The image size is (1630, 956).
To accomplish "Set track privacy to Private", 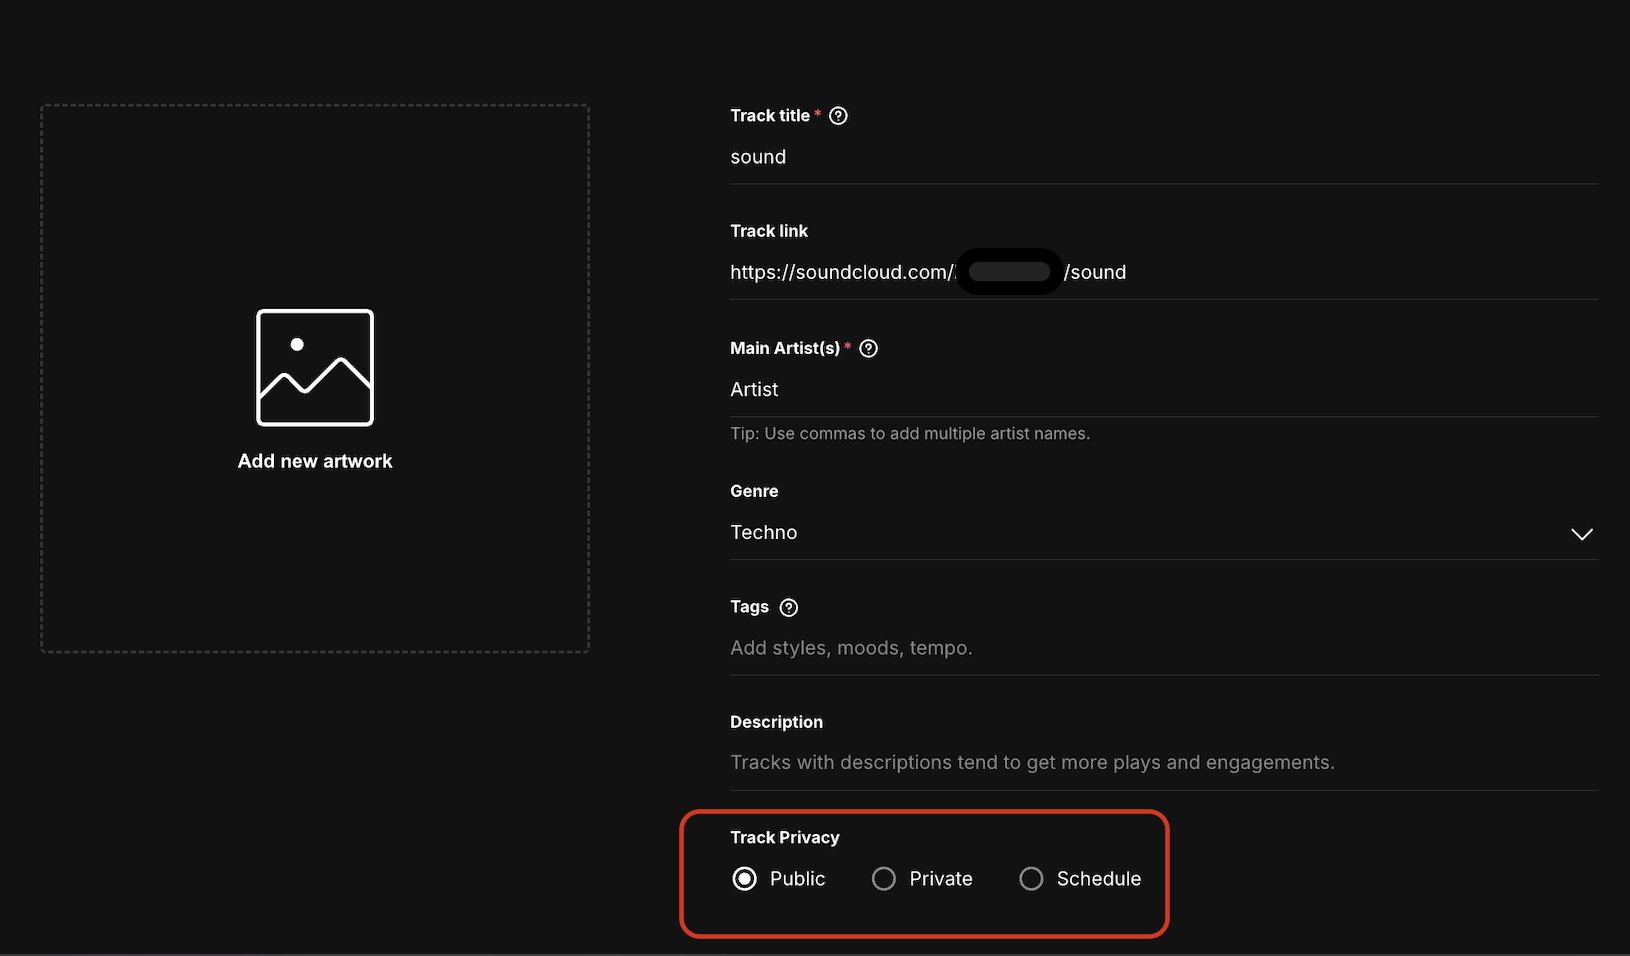I will (x=884, y=879).
